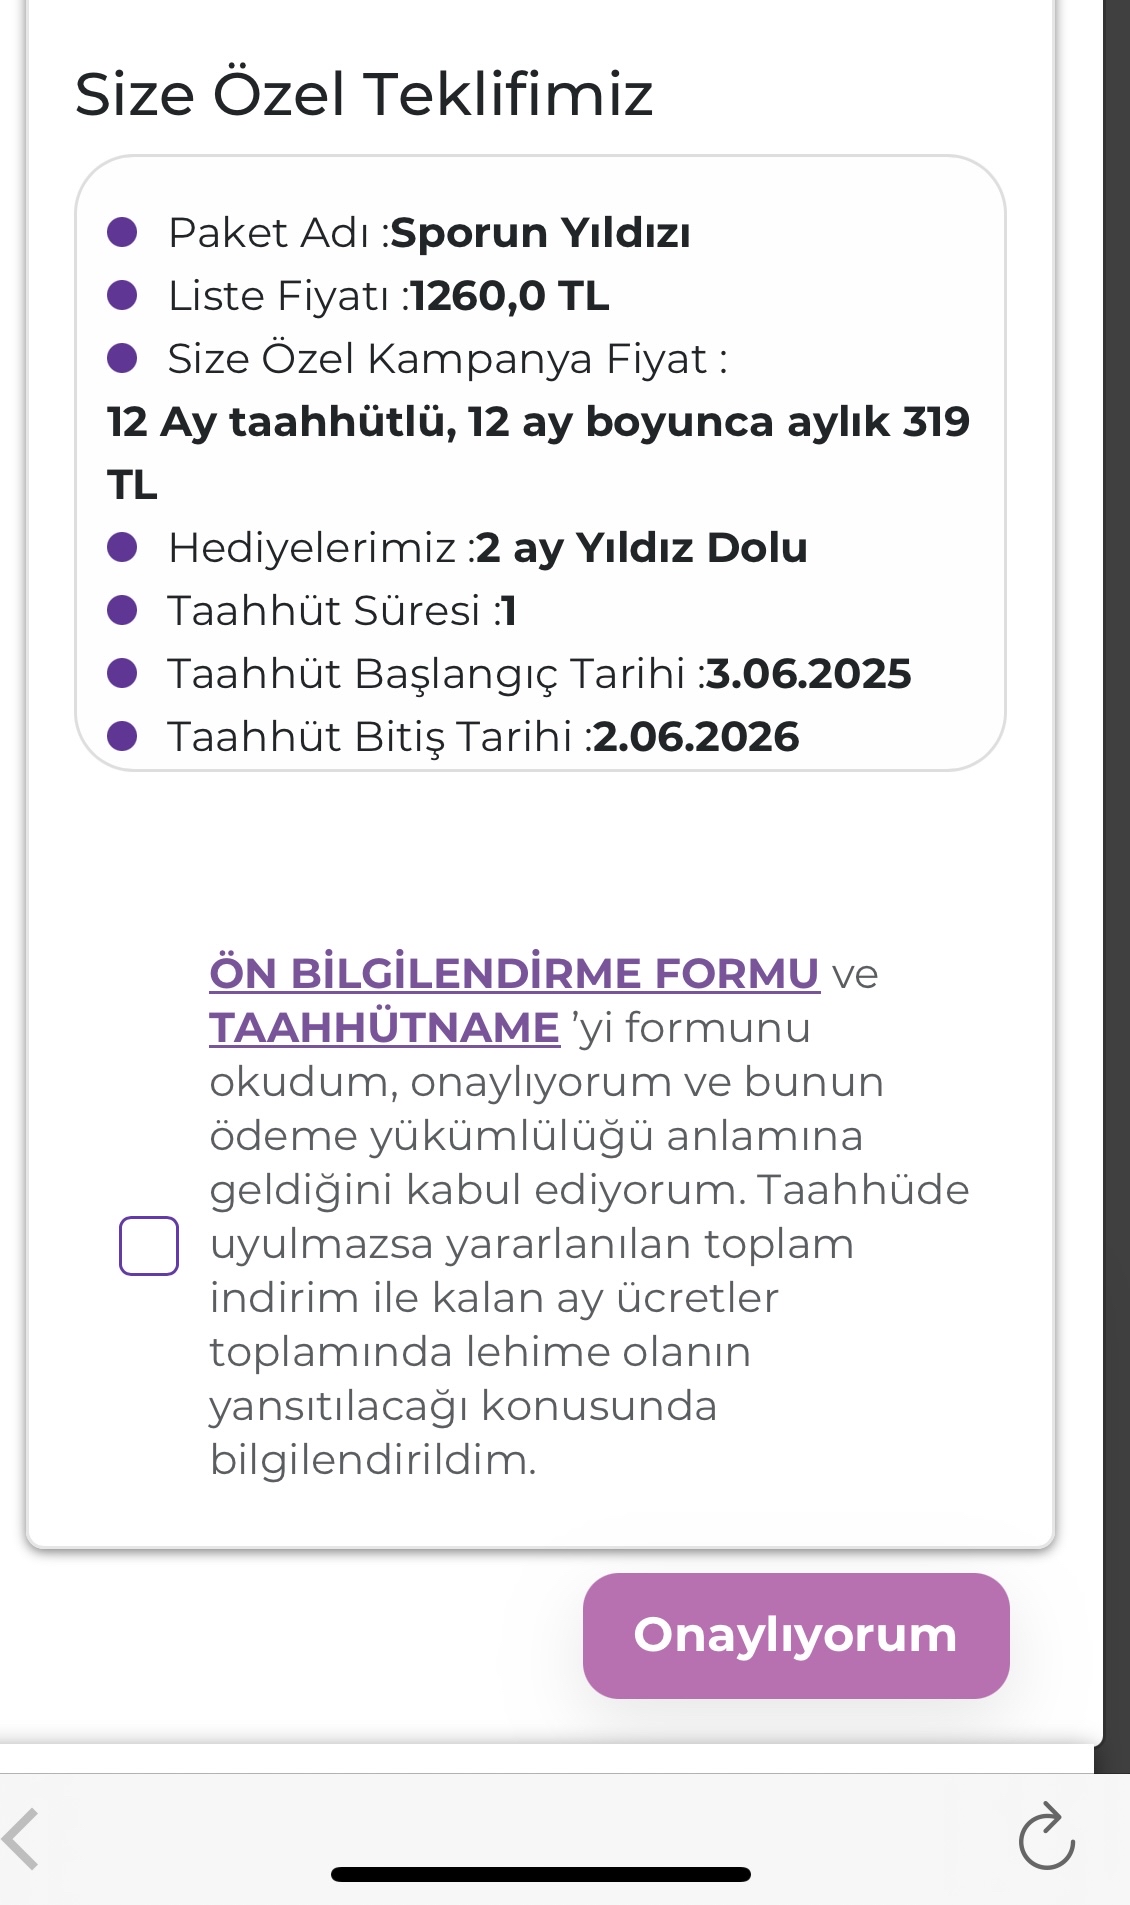Tap the Paket Adı Sporun Yıldızı line
This screenshot has height=1905, width=1130.
click(x=429, y=233)
